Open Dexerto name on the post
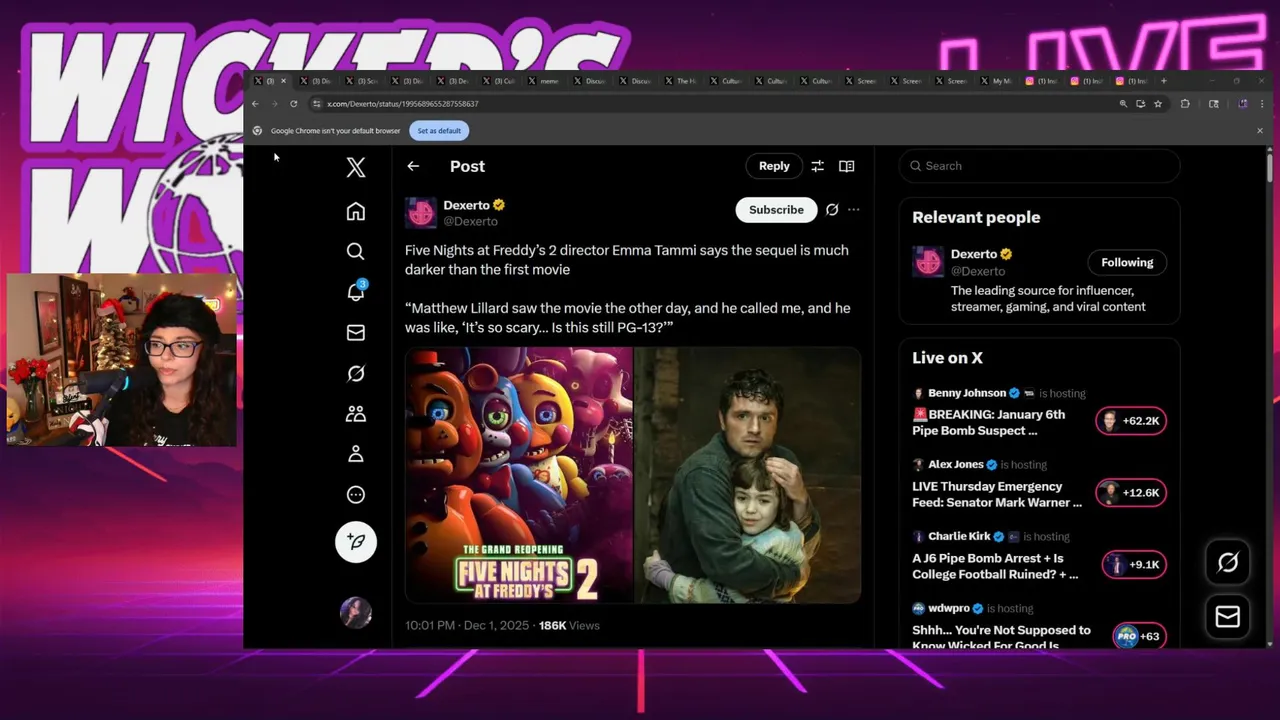 point(467,205)
